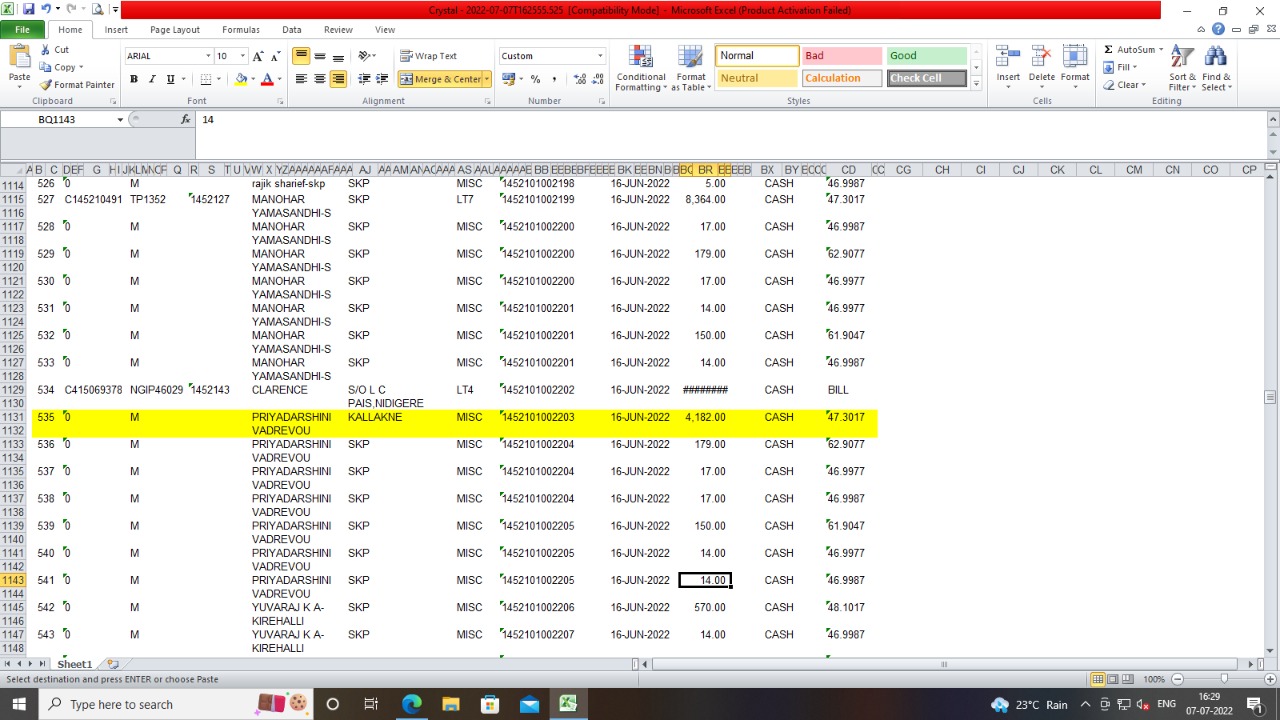Toggle Align Text Left

point(301,79)
